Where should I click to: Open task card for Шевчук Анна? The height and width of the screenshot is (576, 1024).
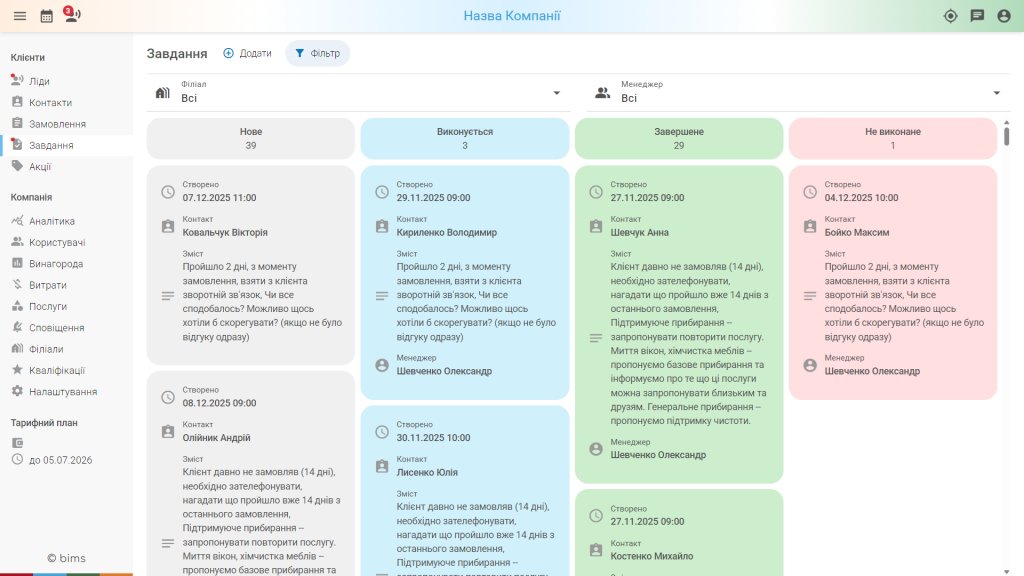[679, 324]
